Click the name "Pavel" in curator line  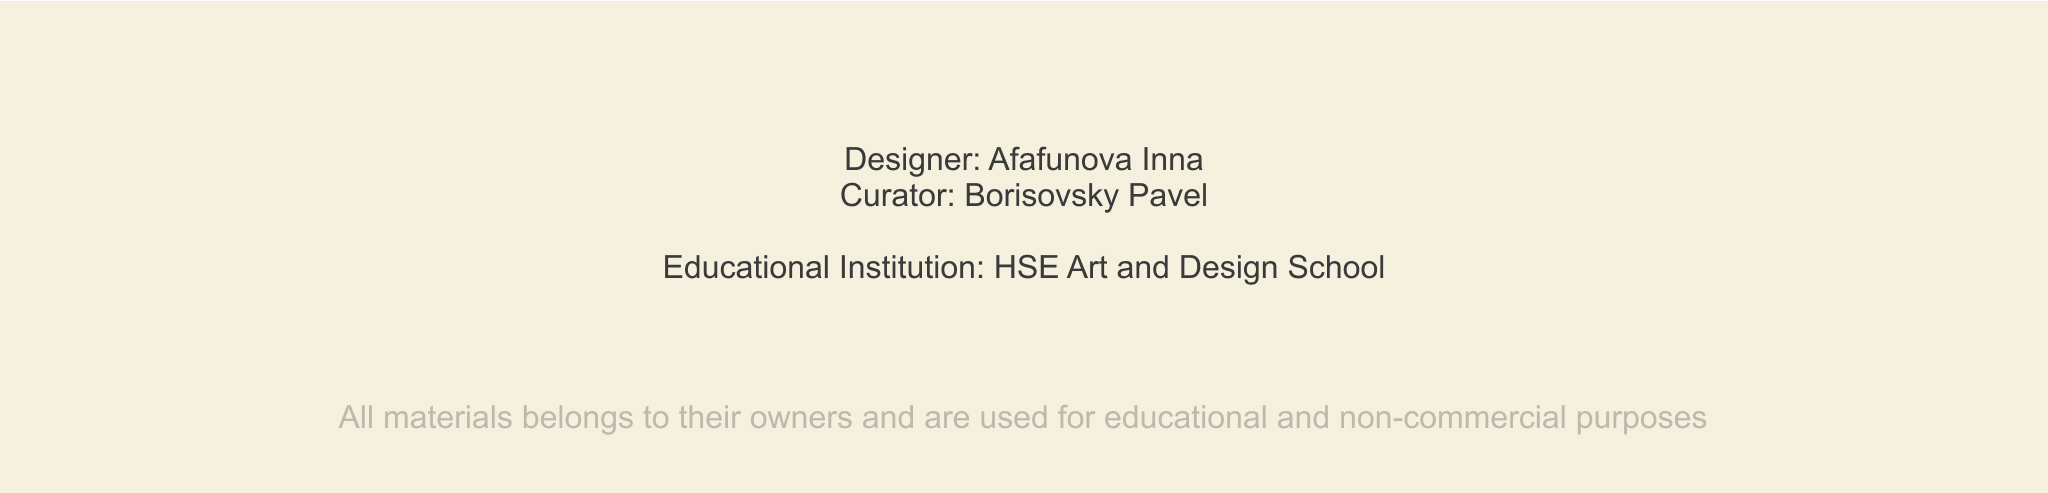coord(1168,196)
